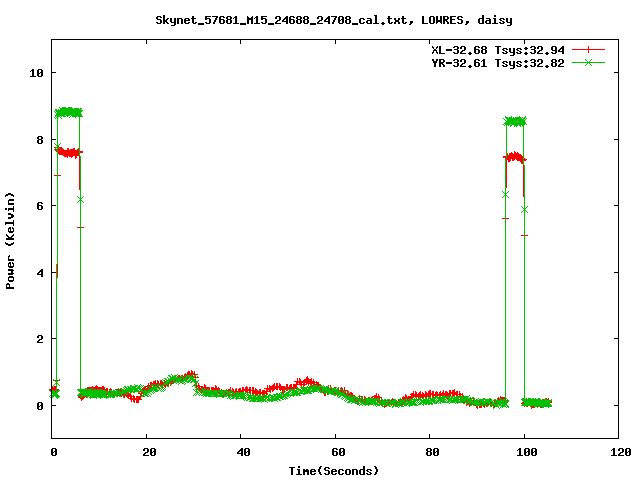Click y-axis tick label '8'
The height and width of the screenshot is (480, 640).
click(x=40, y=140)
